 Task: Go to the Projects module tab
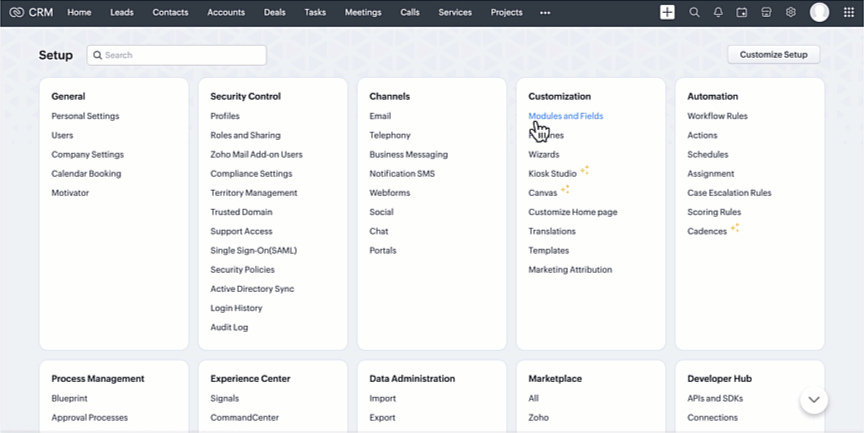click(506, 12)
